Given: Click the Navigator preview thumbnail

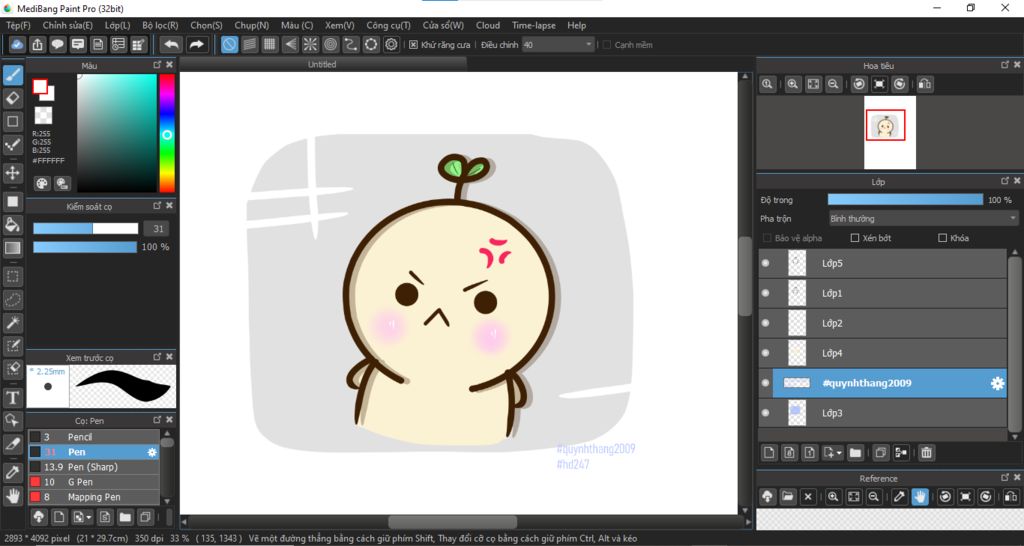Looking at the screenshot, I should click(889, 133).
